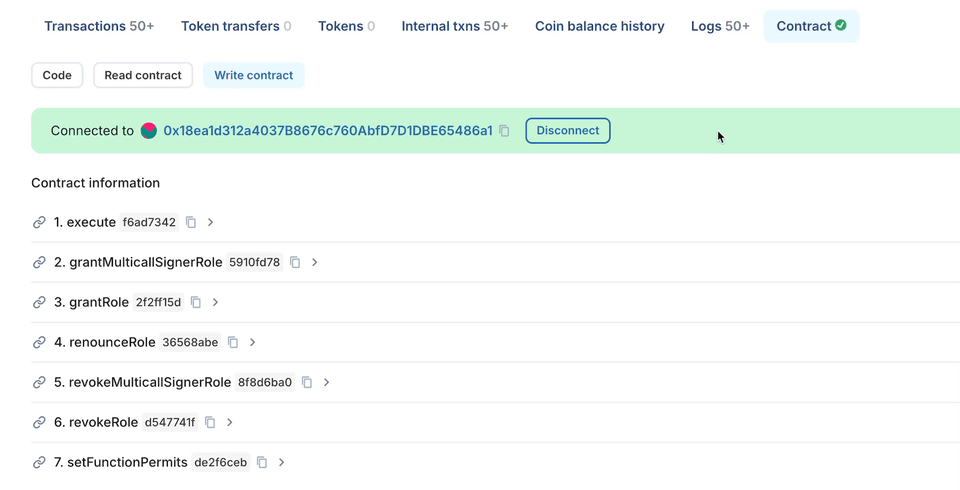Show the contract Code view
The height and width of the screenshot is (490, 960).
click(57, 75)
